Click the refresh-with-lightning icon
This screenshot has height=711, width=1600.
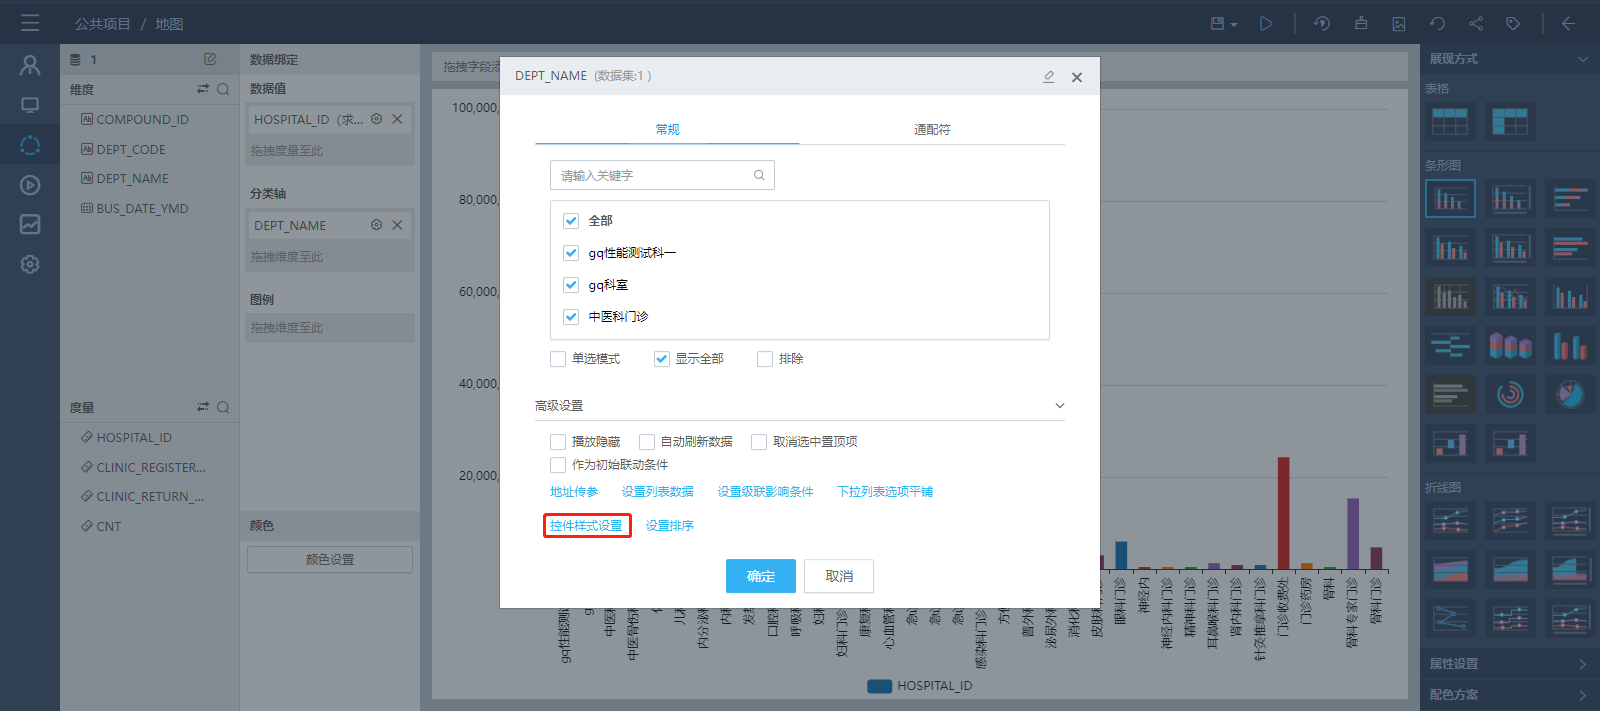tap(1322, 23)
